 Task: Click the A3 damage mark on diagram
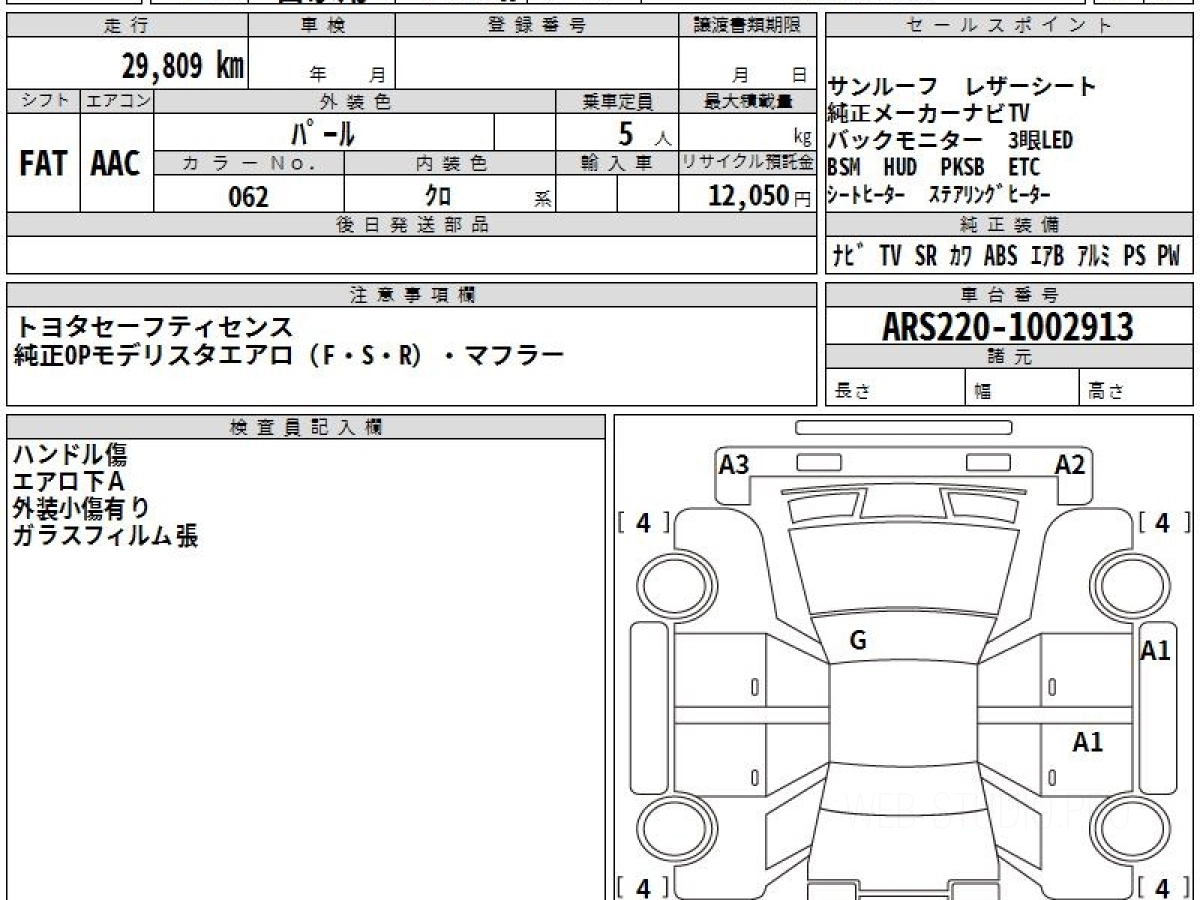point(735,464)
